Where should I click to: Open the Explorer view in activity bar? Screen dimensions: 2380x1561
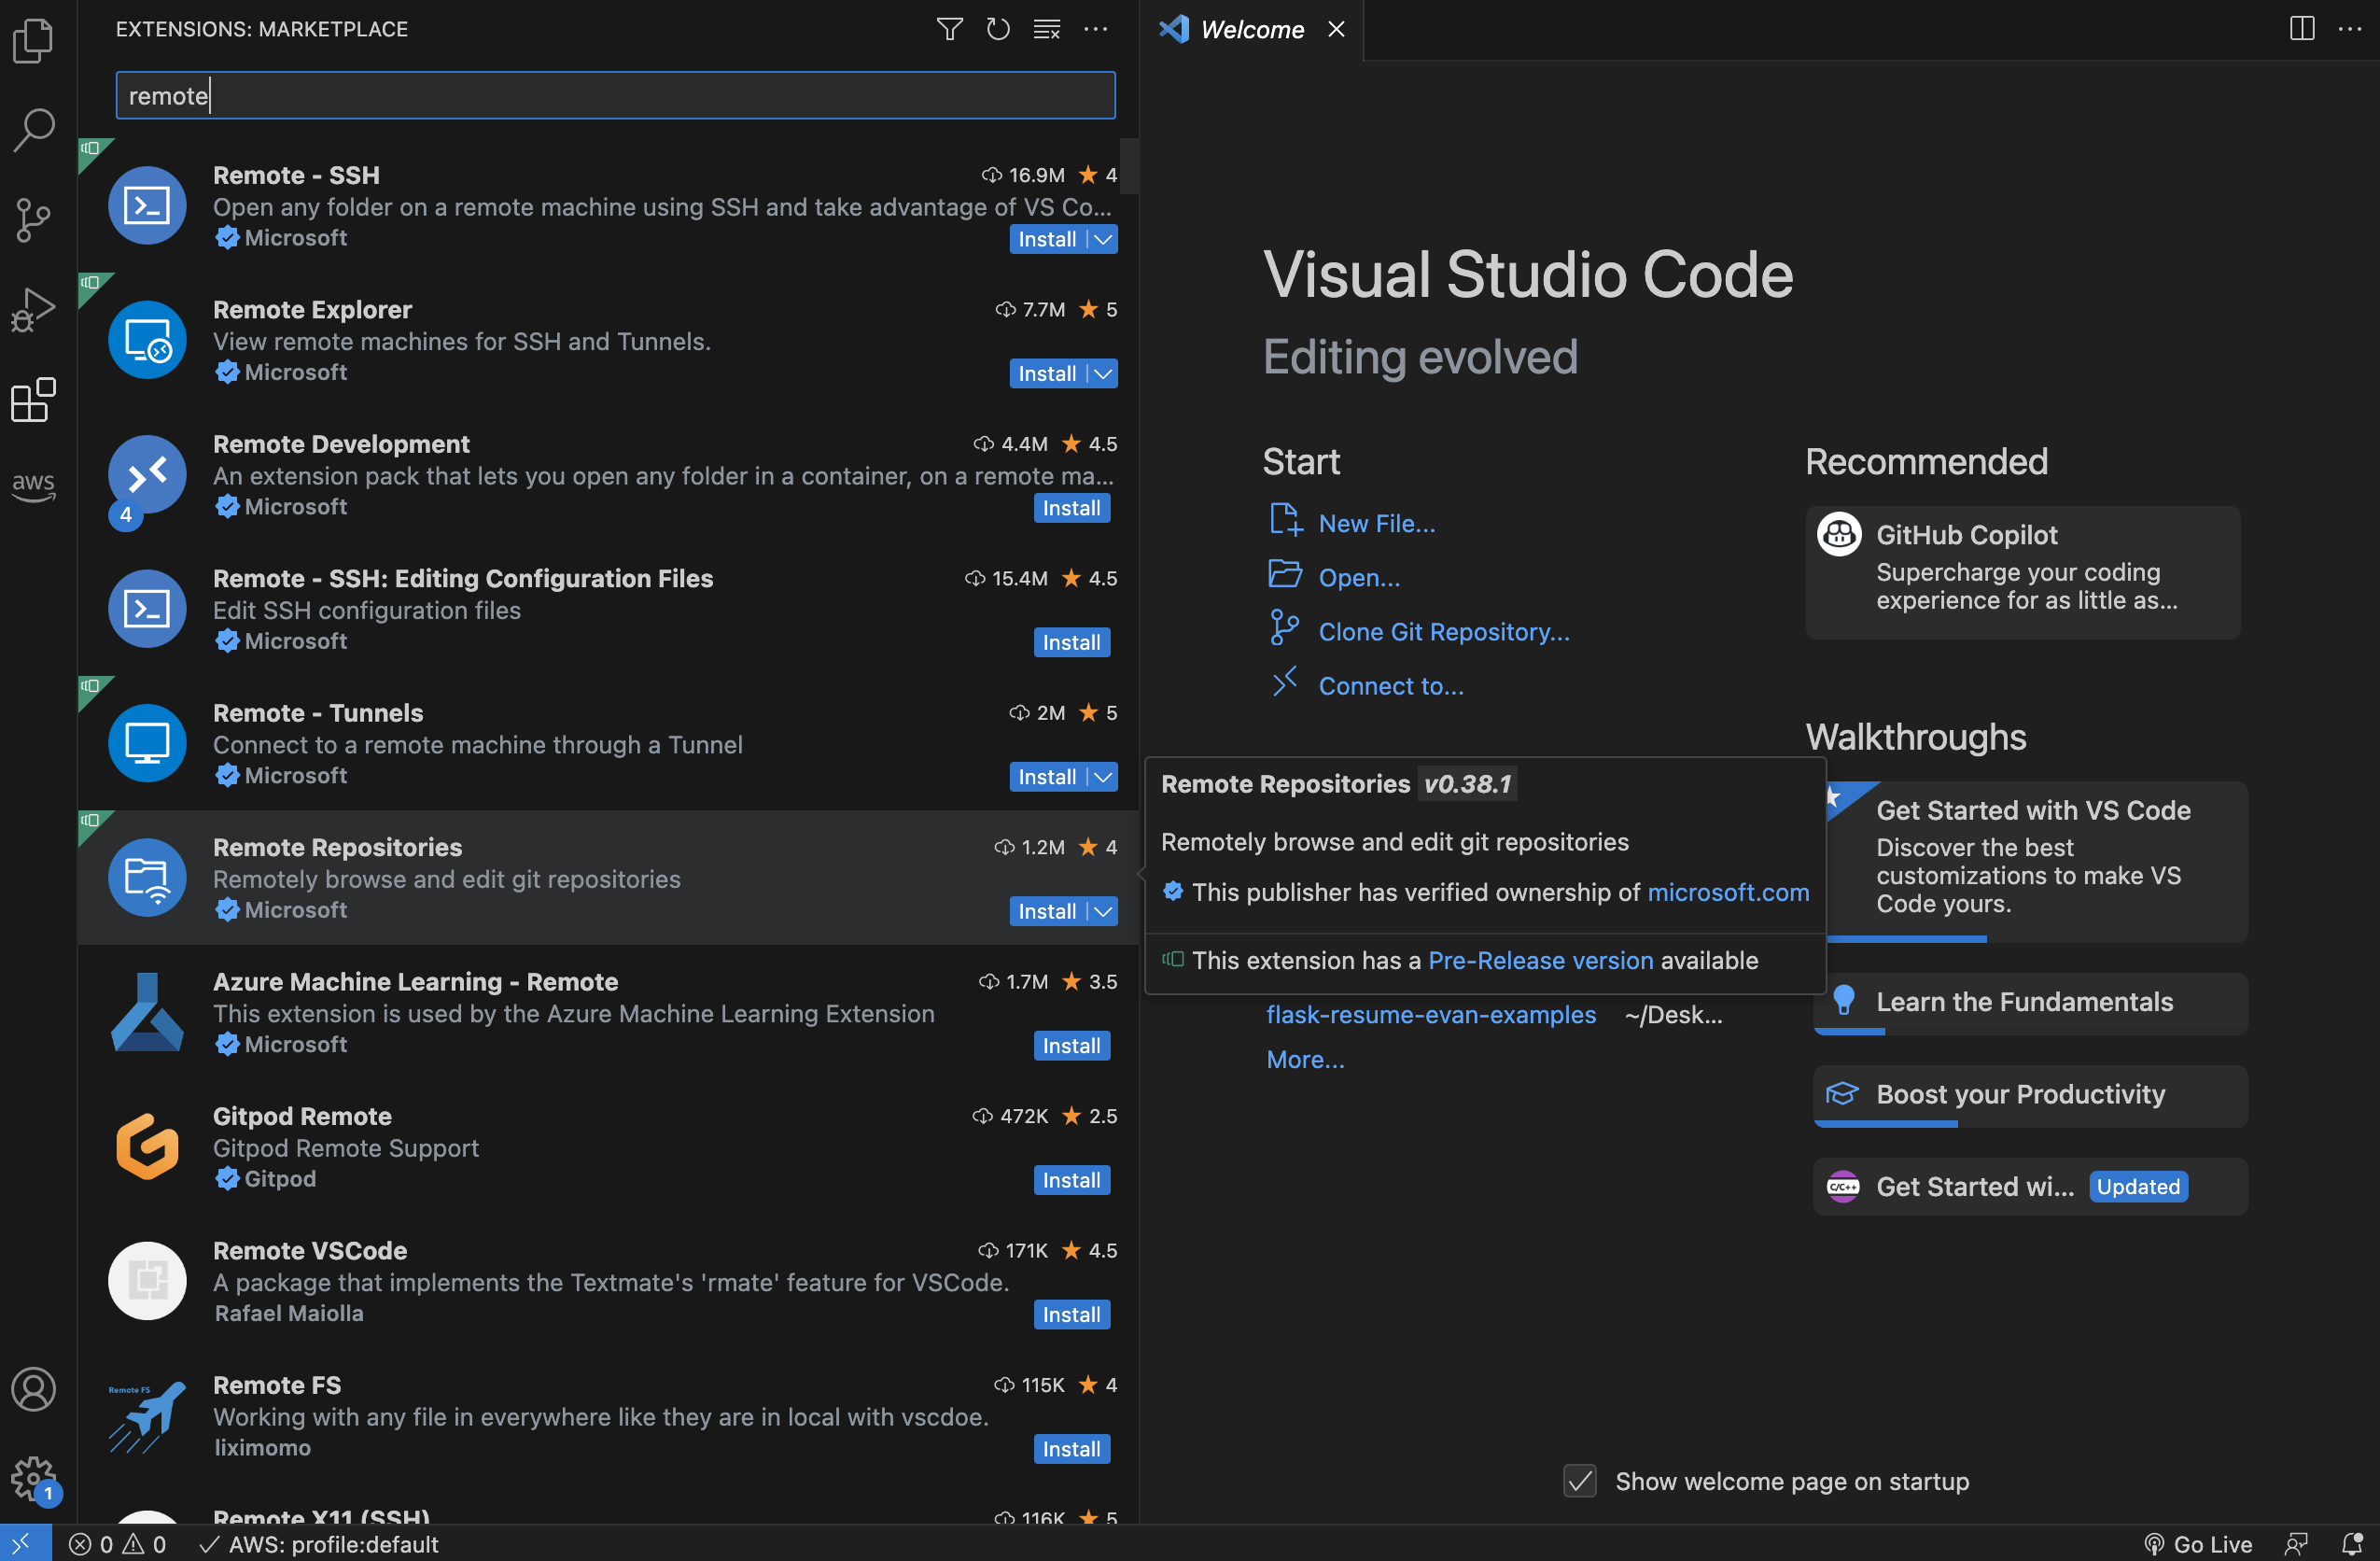pyautogui.click(x=34, y=41)
